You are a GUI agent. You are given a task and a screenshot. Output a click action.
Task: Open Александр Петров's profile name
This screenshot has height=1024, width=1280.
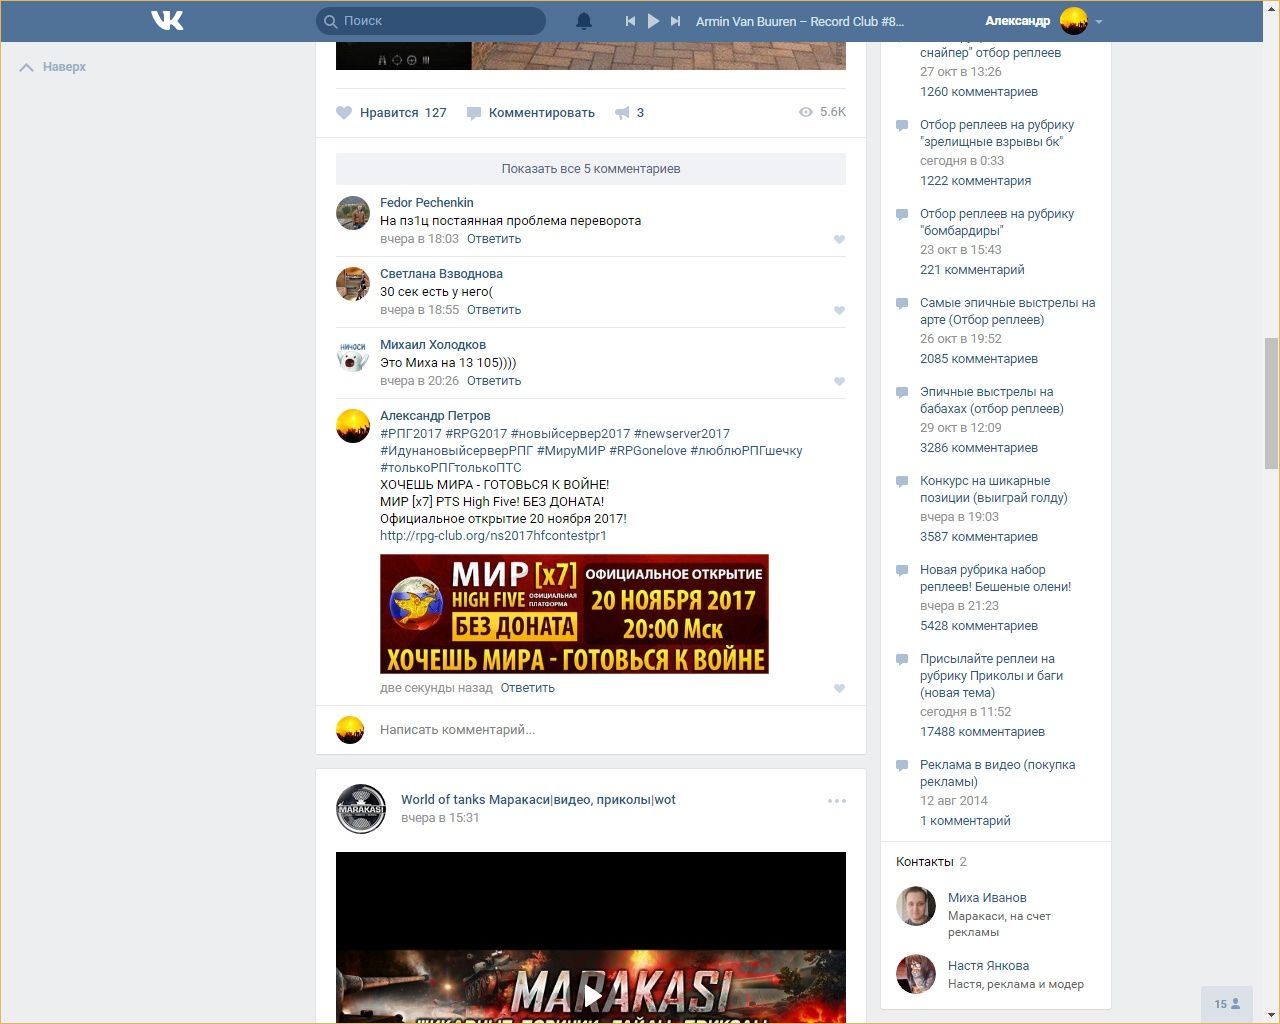435,415
